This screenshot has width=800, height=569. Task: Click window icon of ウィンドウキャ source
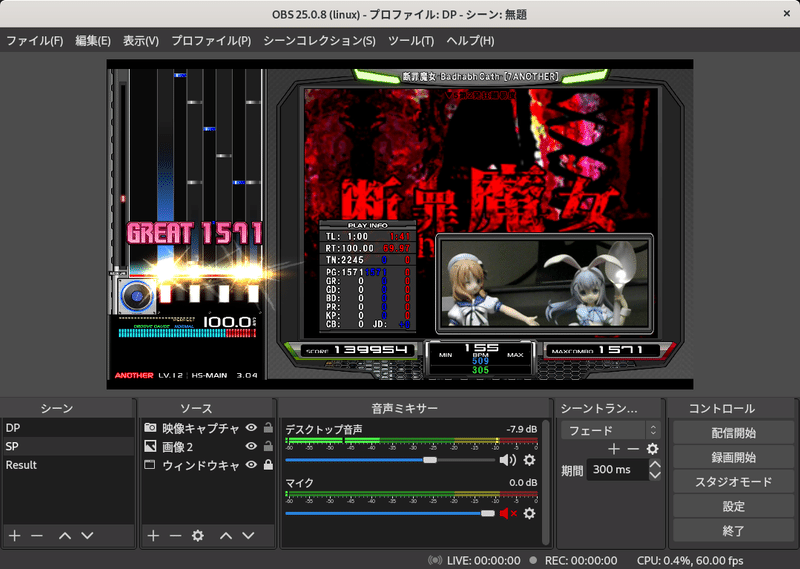point(149,464)
